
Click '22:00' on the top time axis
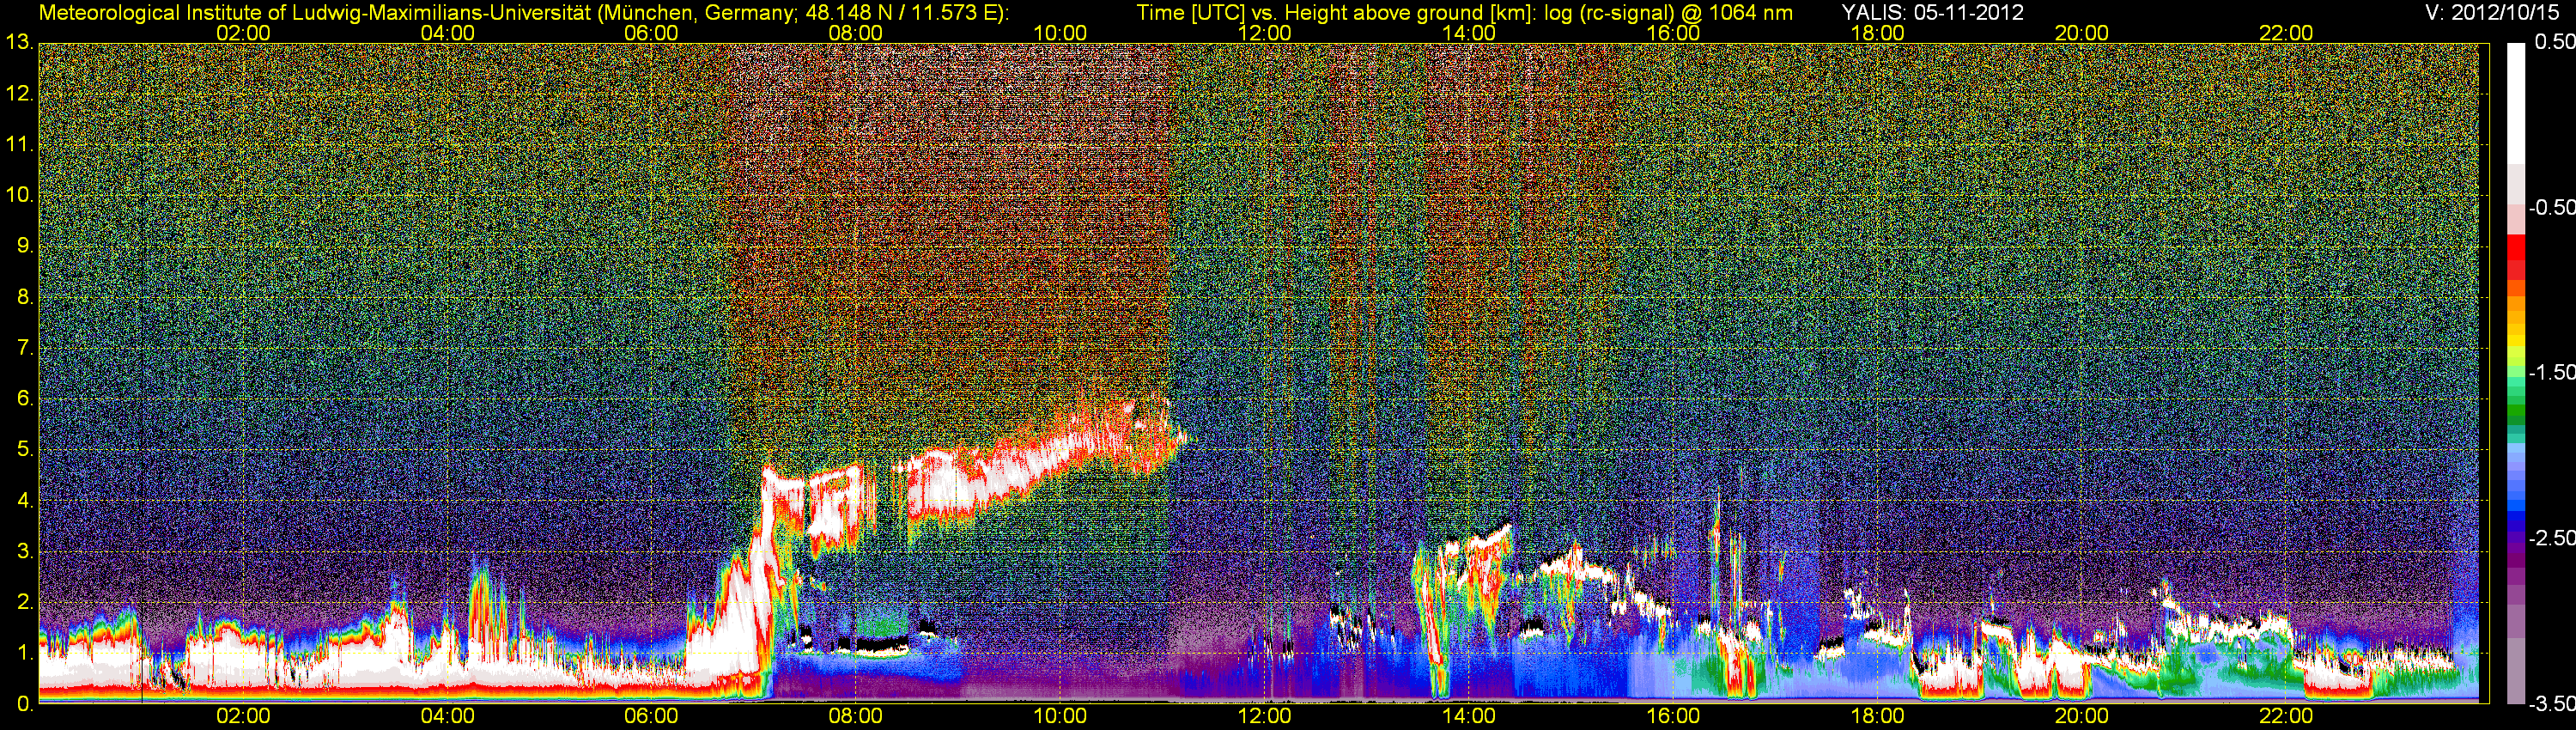tap(2286, 33)
